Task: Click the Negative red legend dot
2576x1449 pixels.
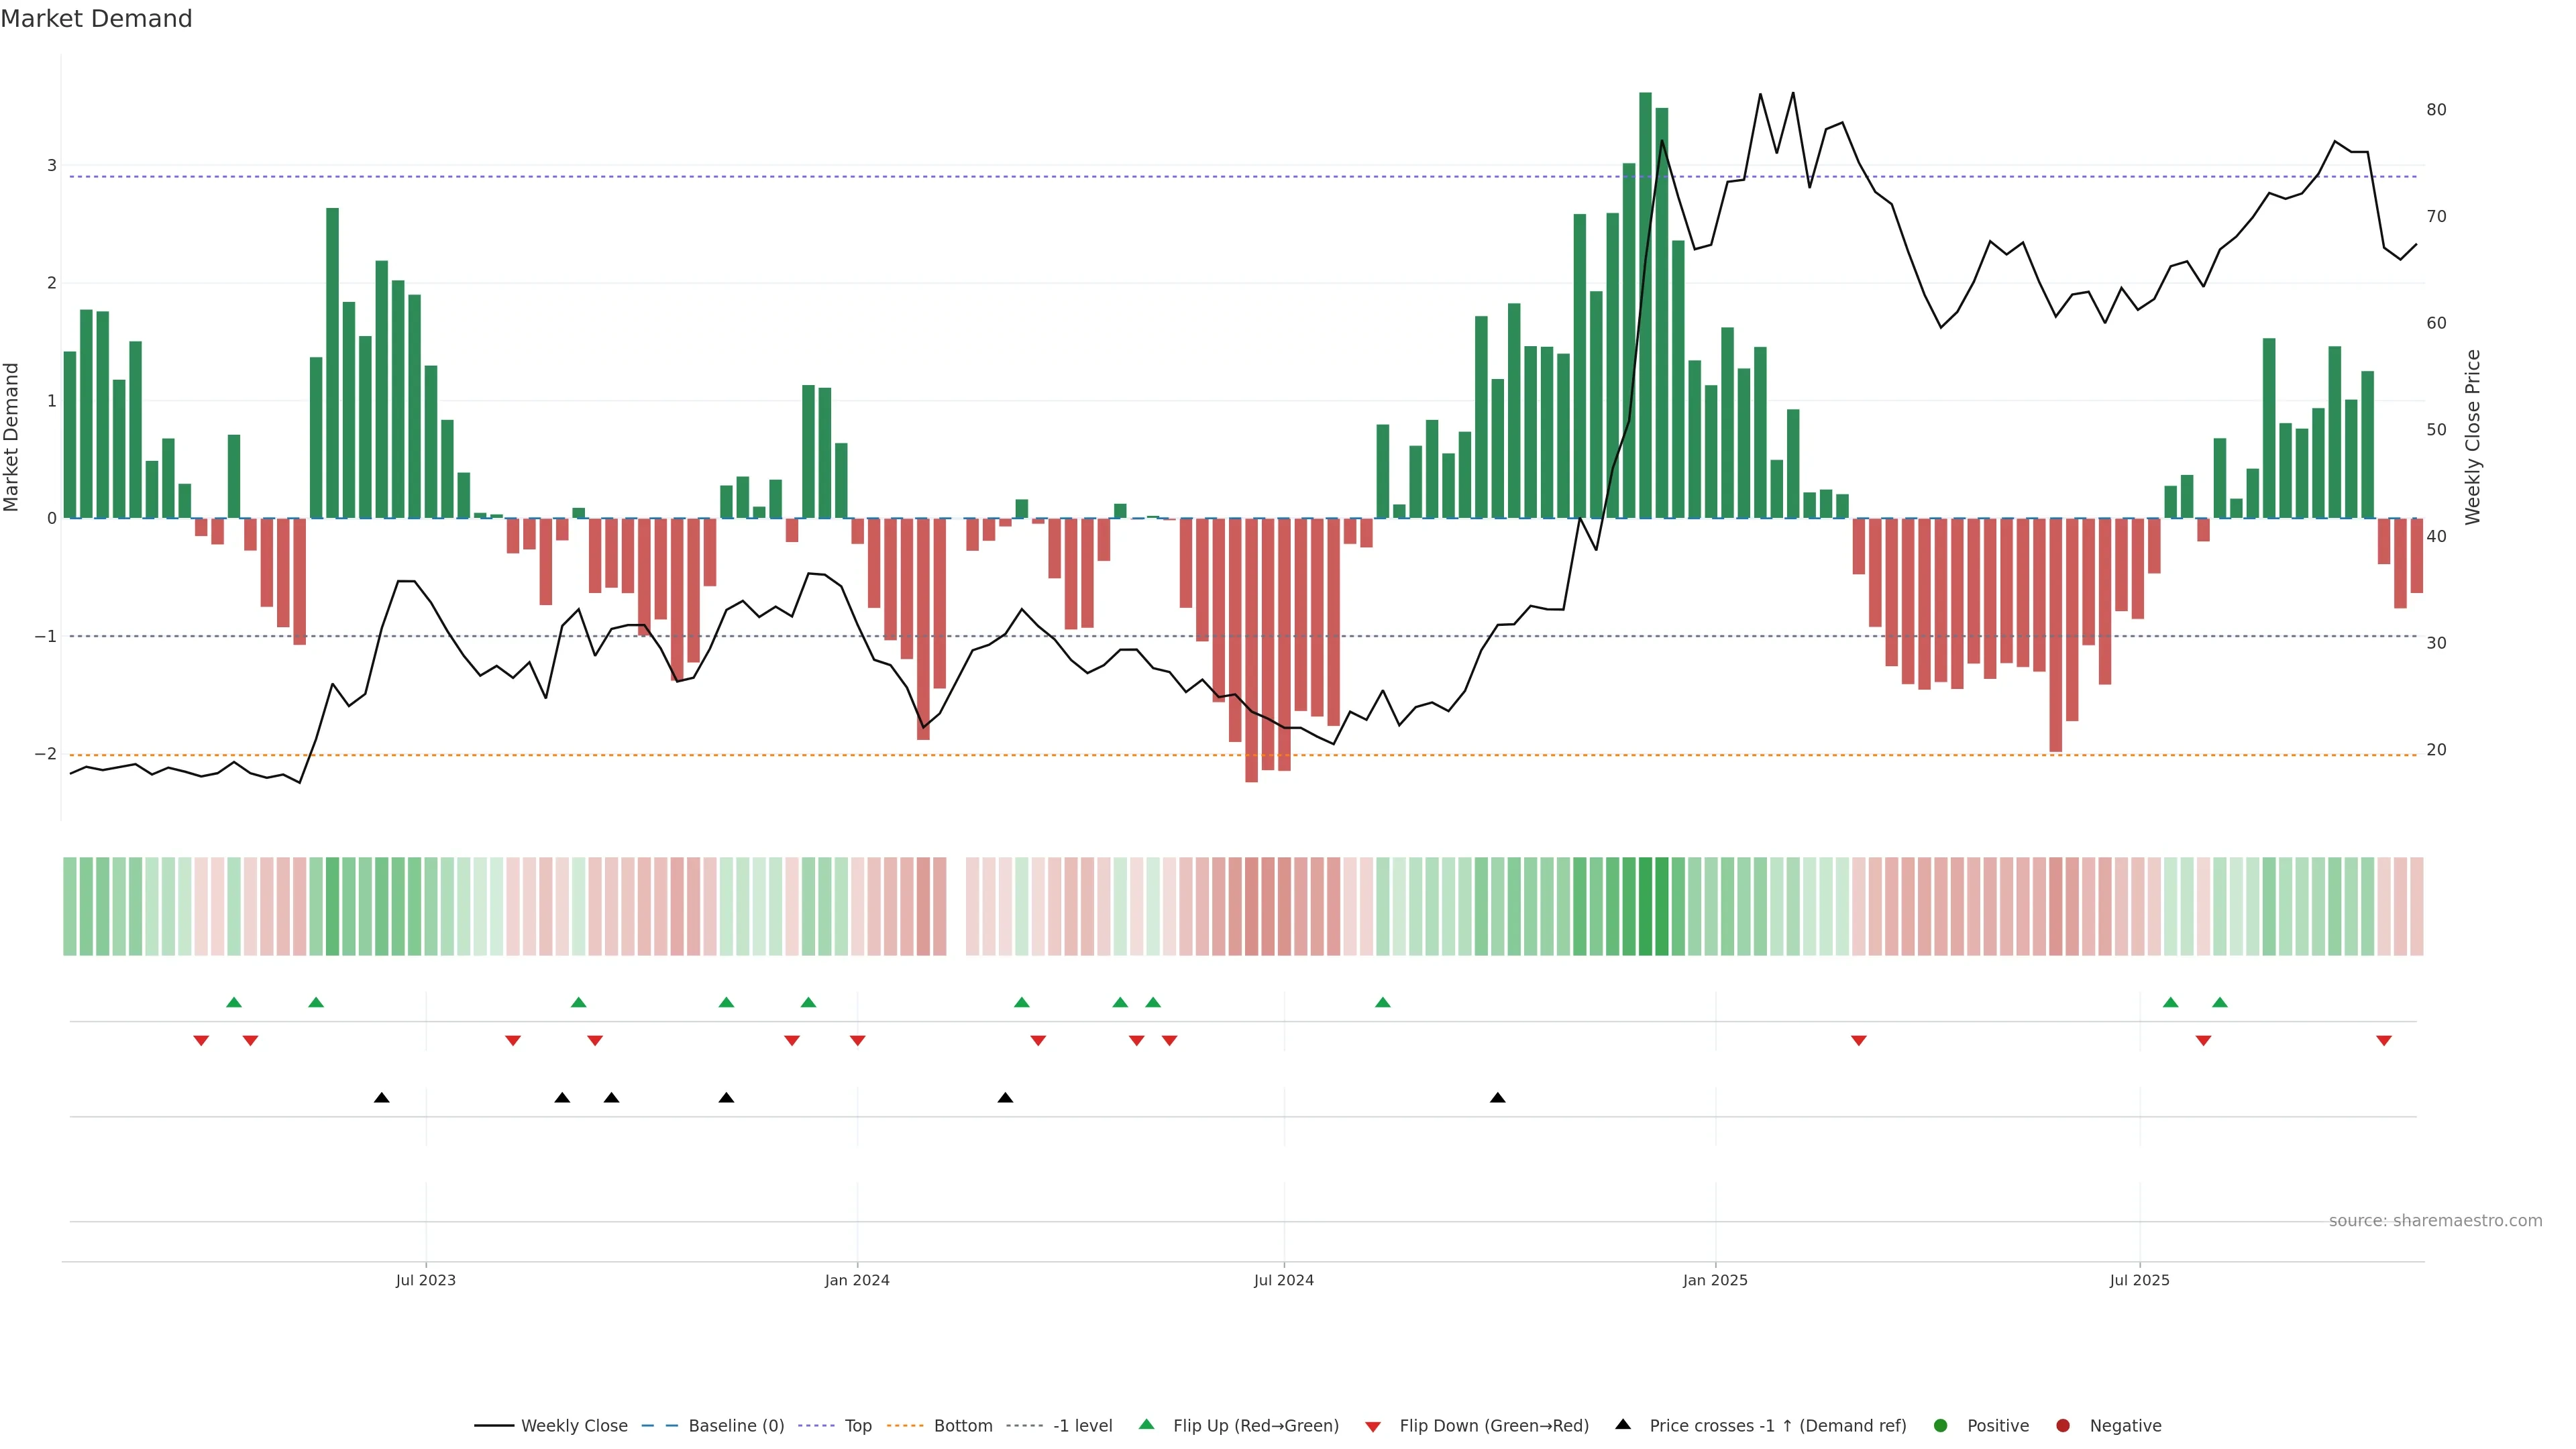Action: click(x=2063, y=1426)
